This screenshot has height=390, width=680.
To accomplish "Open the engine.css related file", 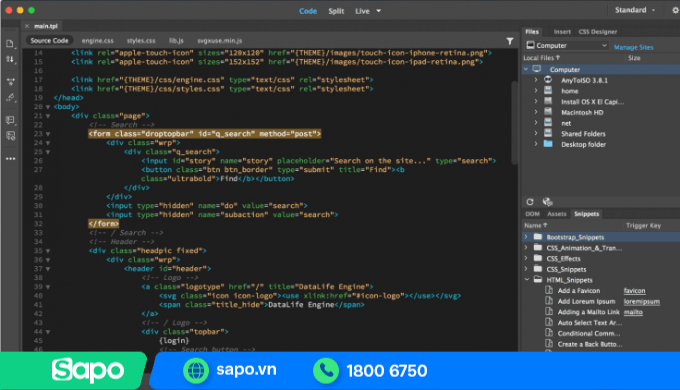I will tap(98, 41).
